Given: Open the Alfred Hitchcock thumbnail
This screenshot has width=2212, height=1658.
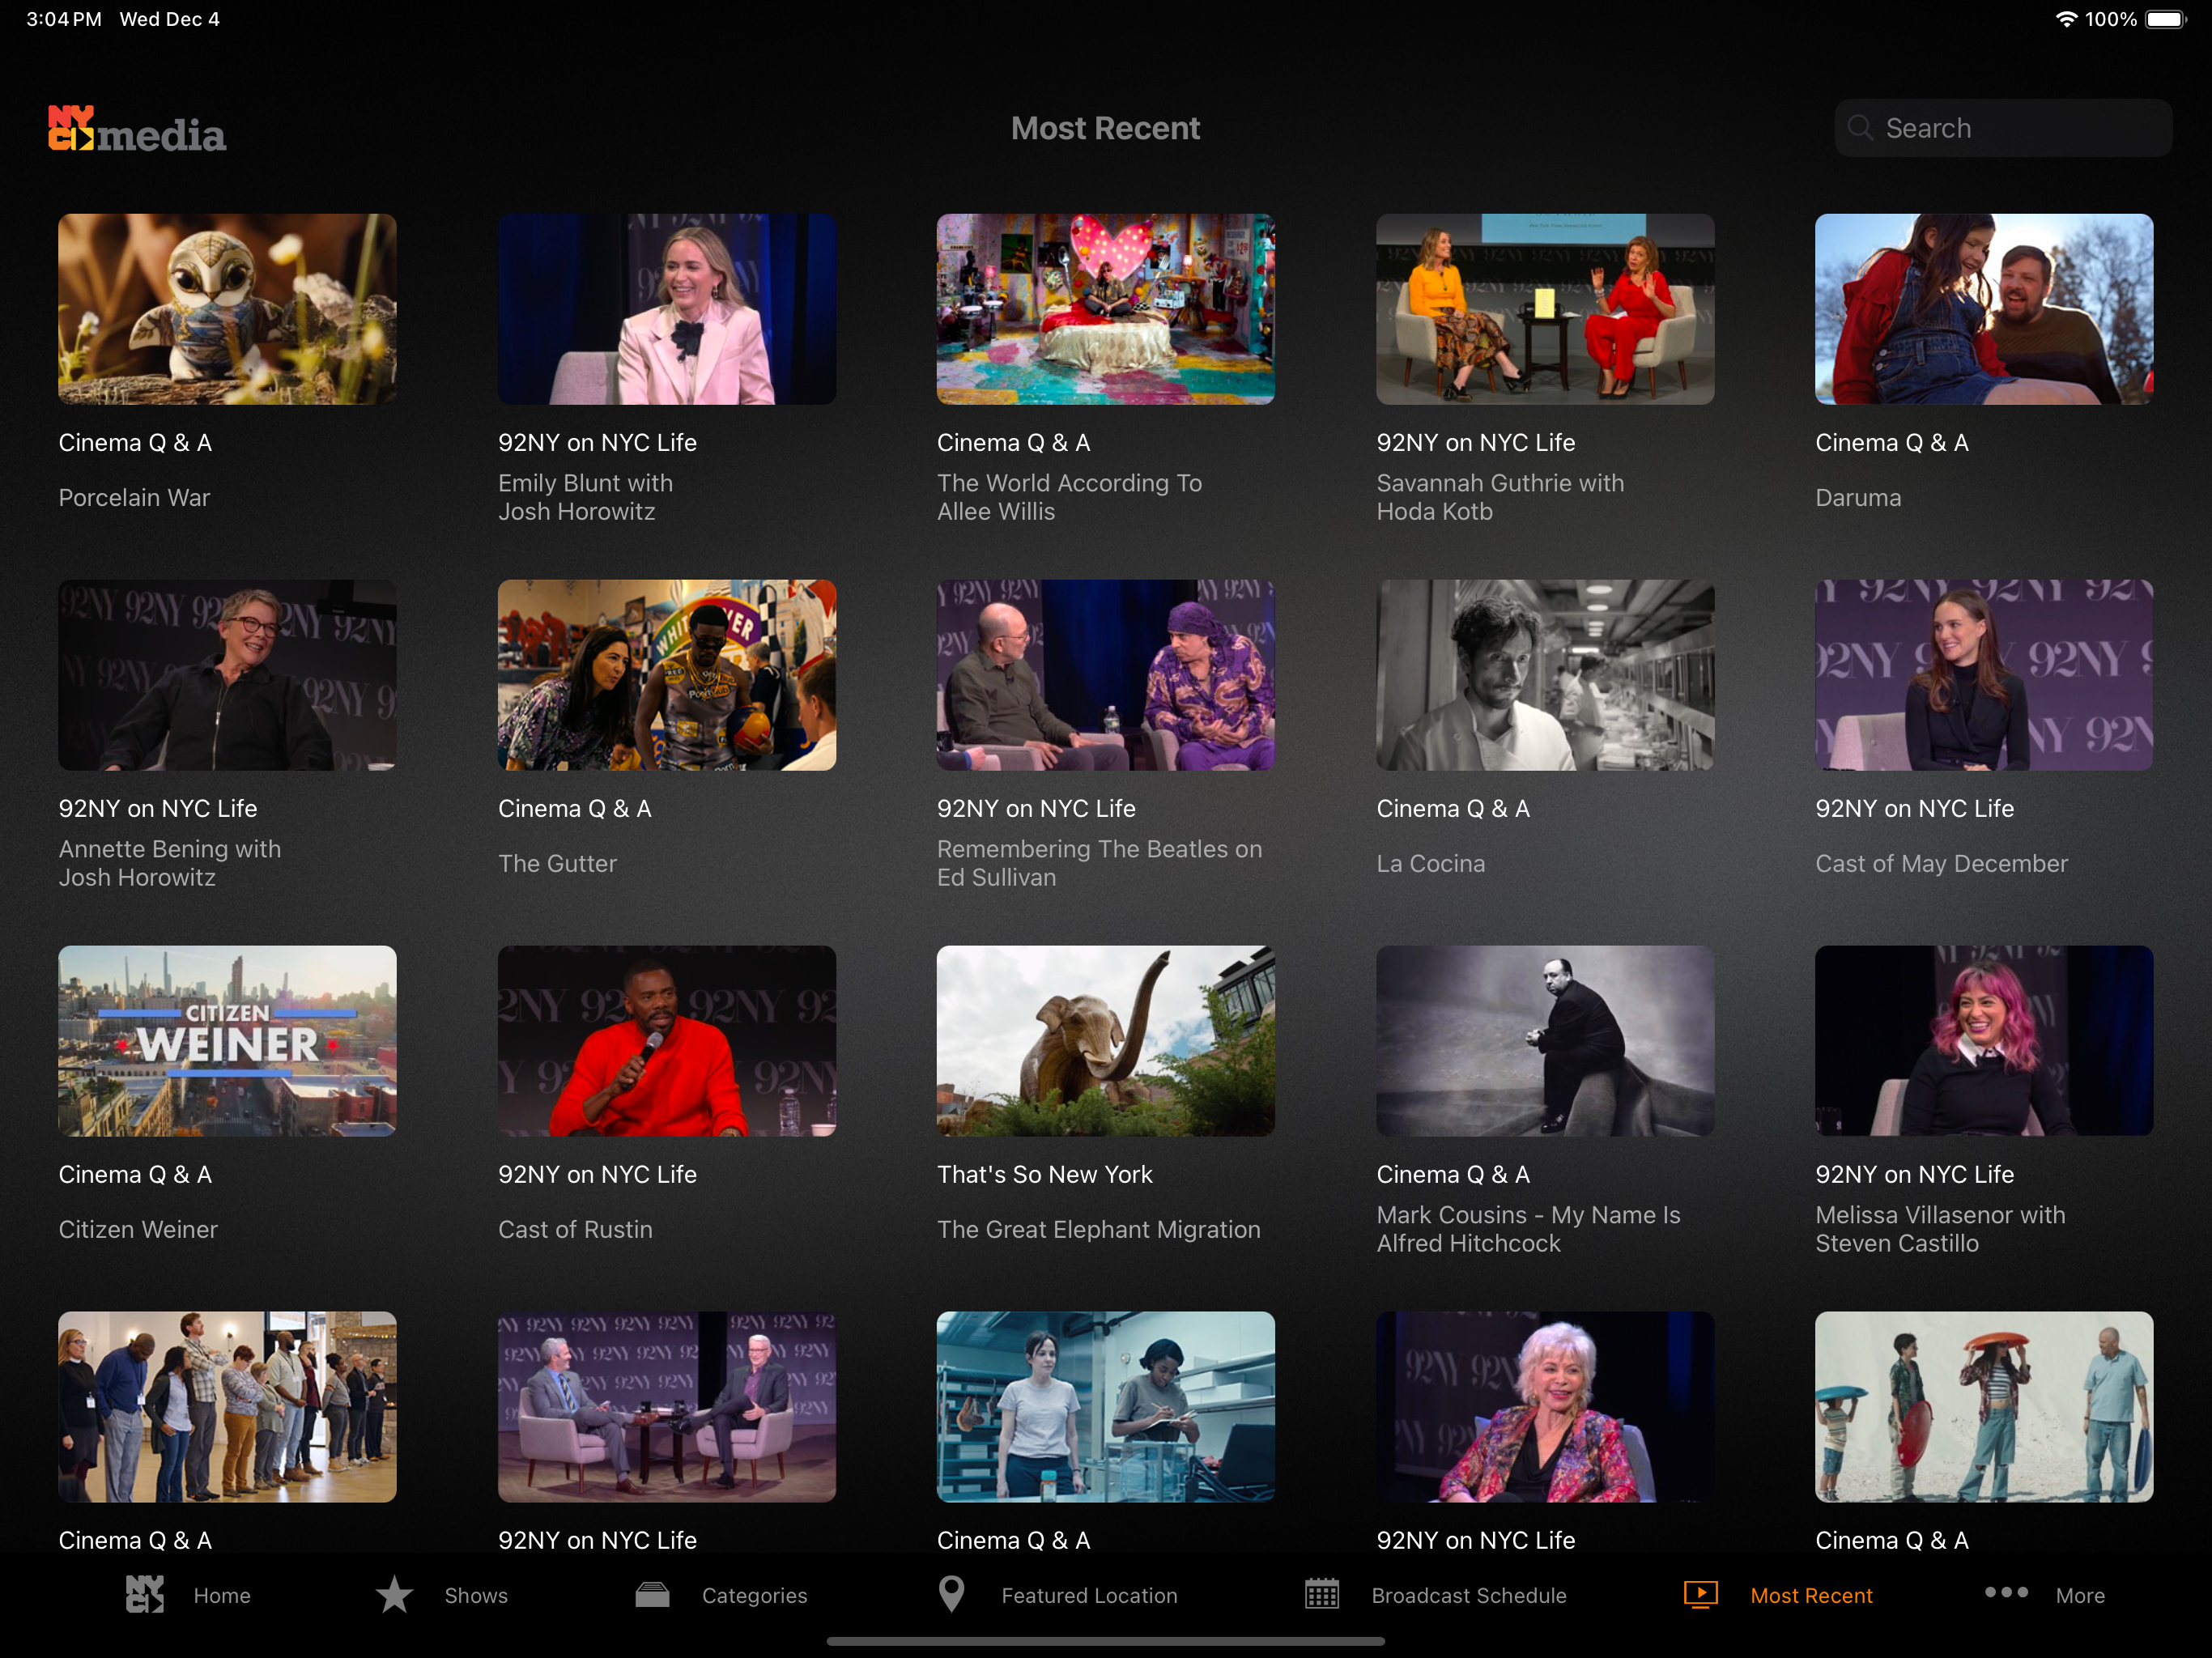Looking at the screenshot, I should click(x=1545, y=1041).
